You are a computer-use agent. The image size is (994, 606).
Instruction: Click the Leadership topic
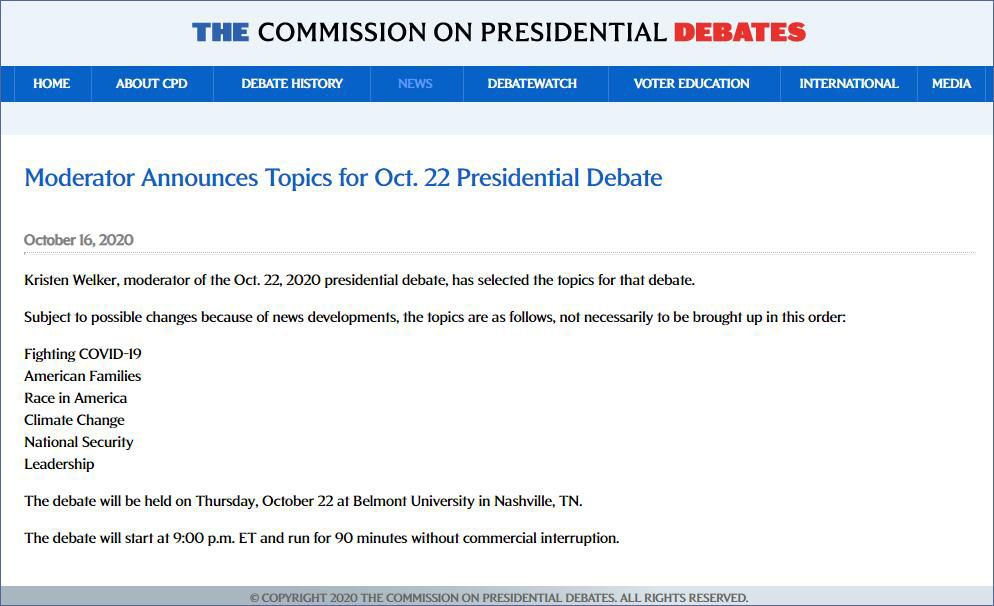pyautogui.click(x=59, y=464)
